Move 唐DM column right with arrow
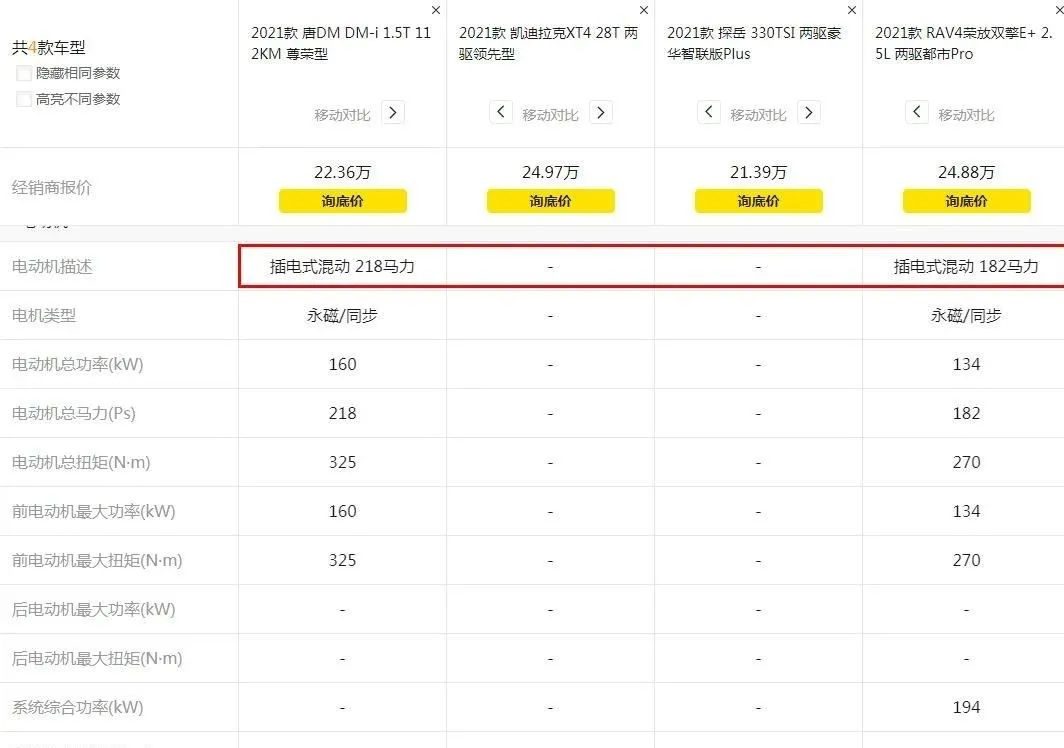Viewport: 1064px width, 748px height. 393,113
